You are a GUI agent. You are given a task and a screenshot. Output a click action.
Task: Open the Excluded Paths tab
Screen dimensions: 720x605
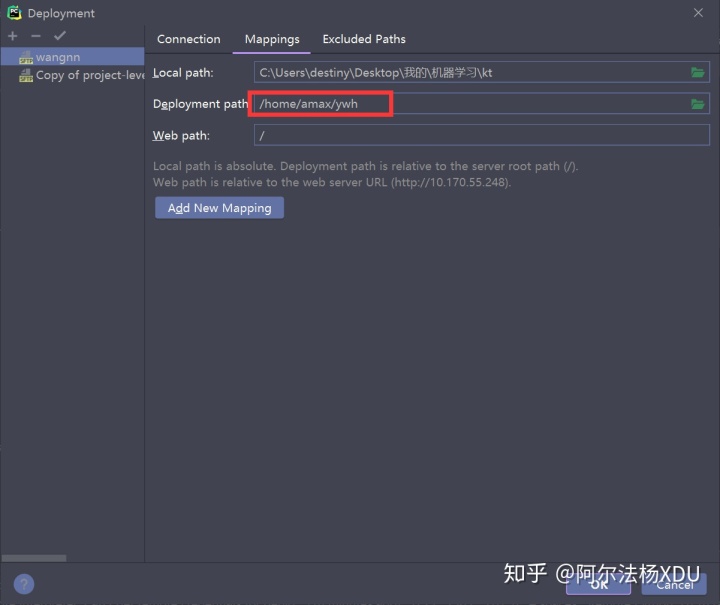(364, 39)
